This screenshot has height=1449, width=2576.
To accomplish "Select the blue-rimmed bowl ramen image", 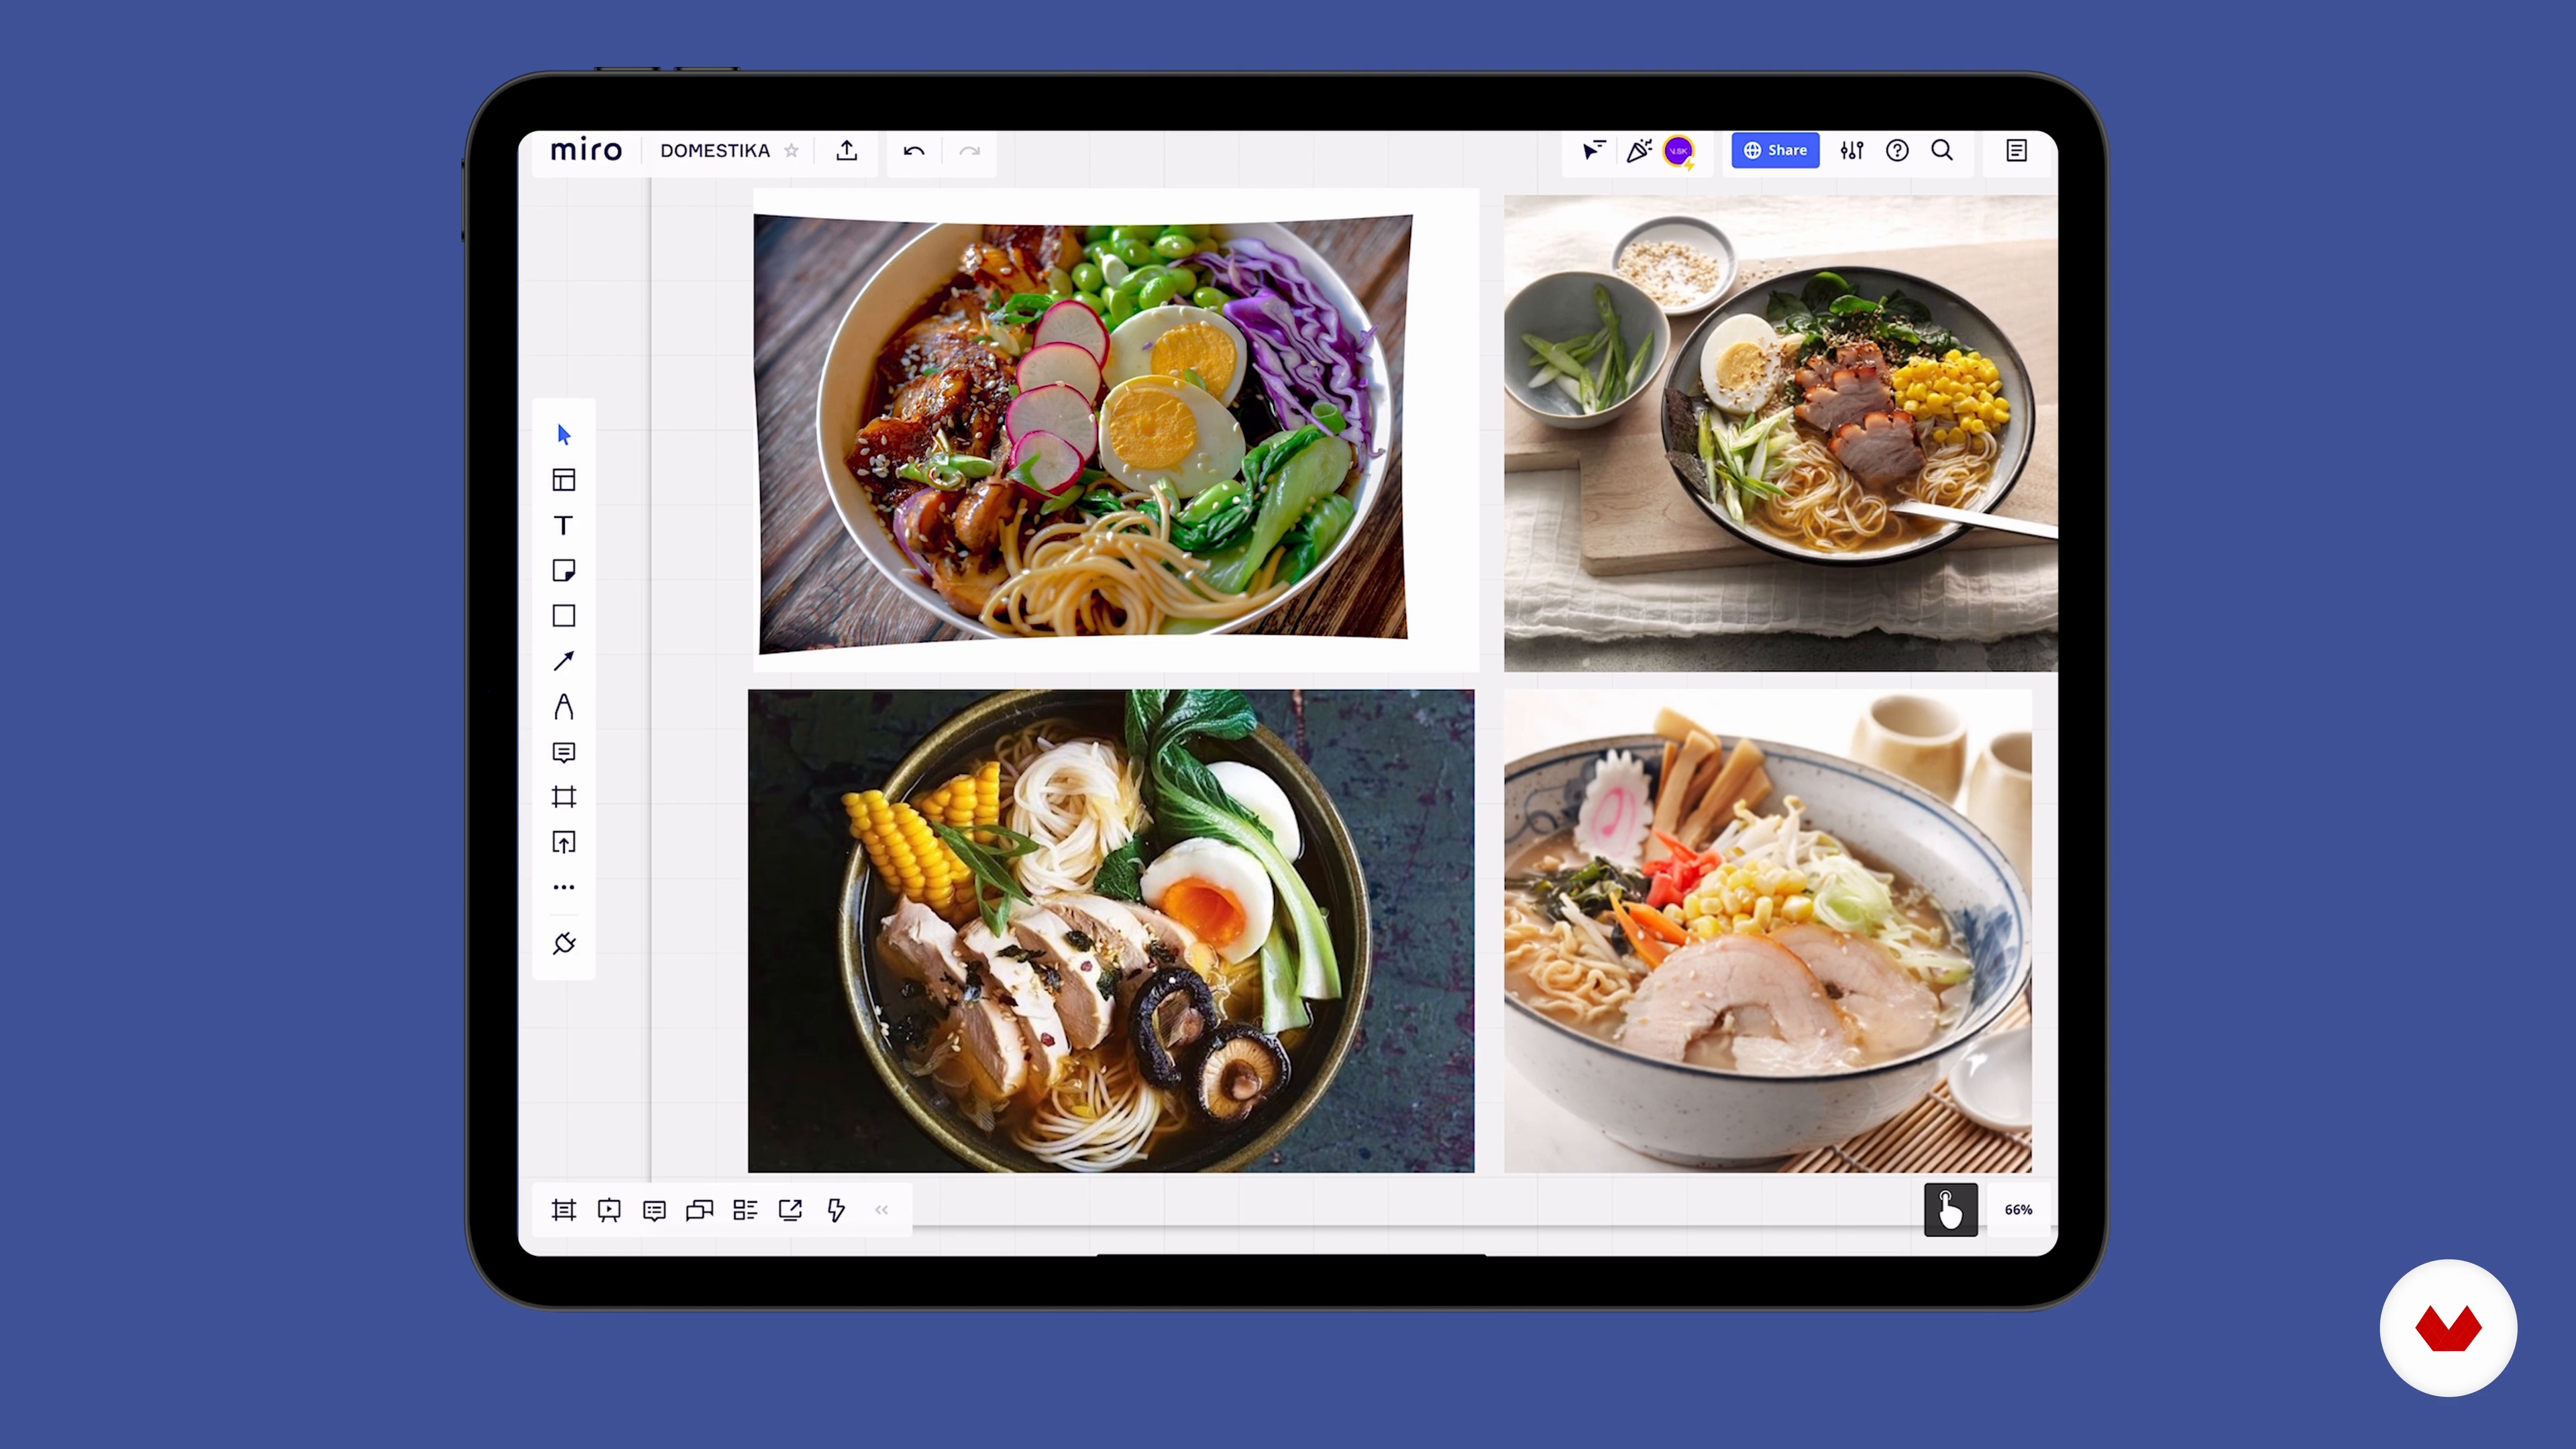I will (1768, 931).
